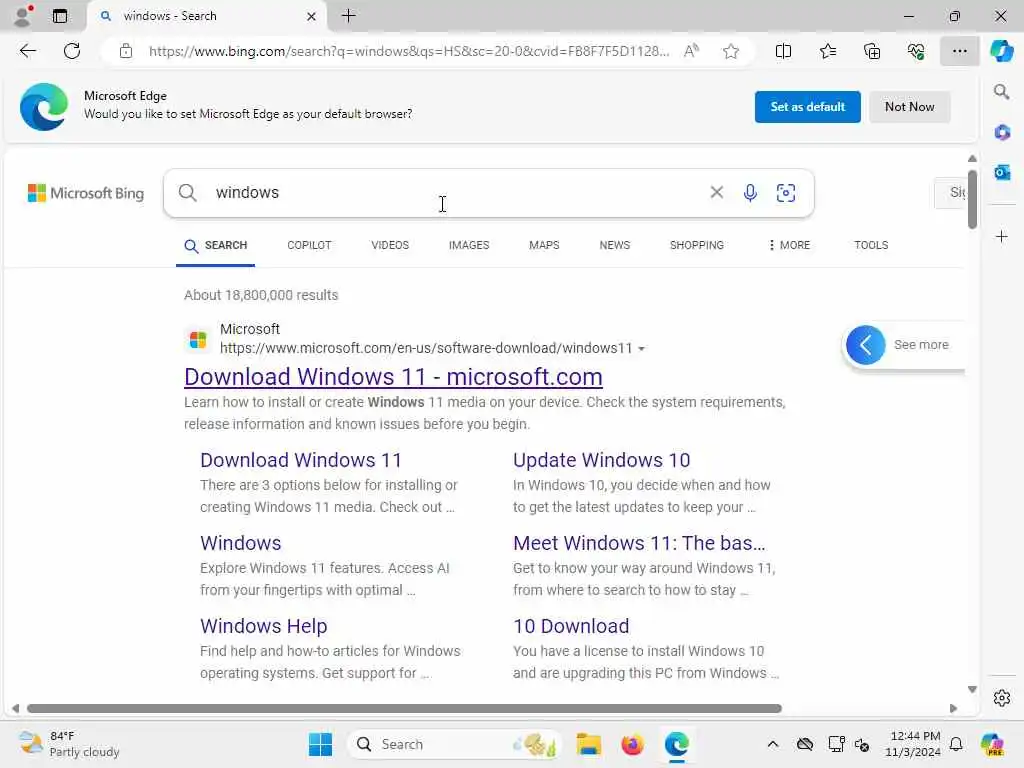
Task: Open sidebar settings gear
Action: (1001, 698)
